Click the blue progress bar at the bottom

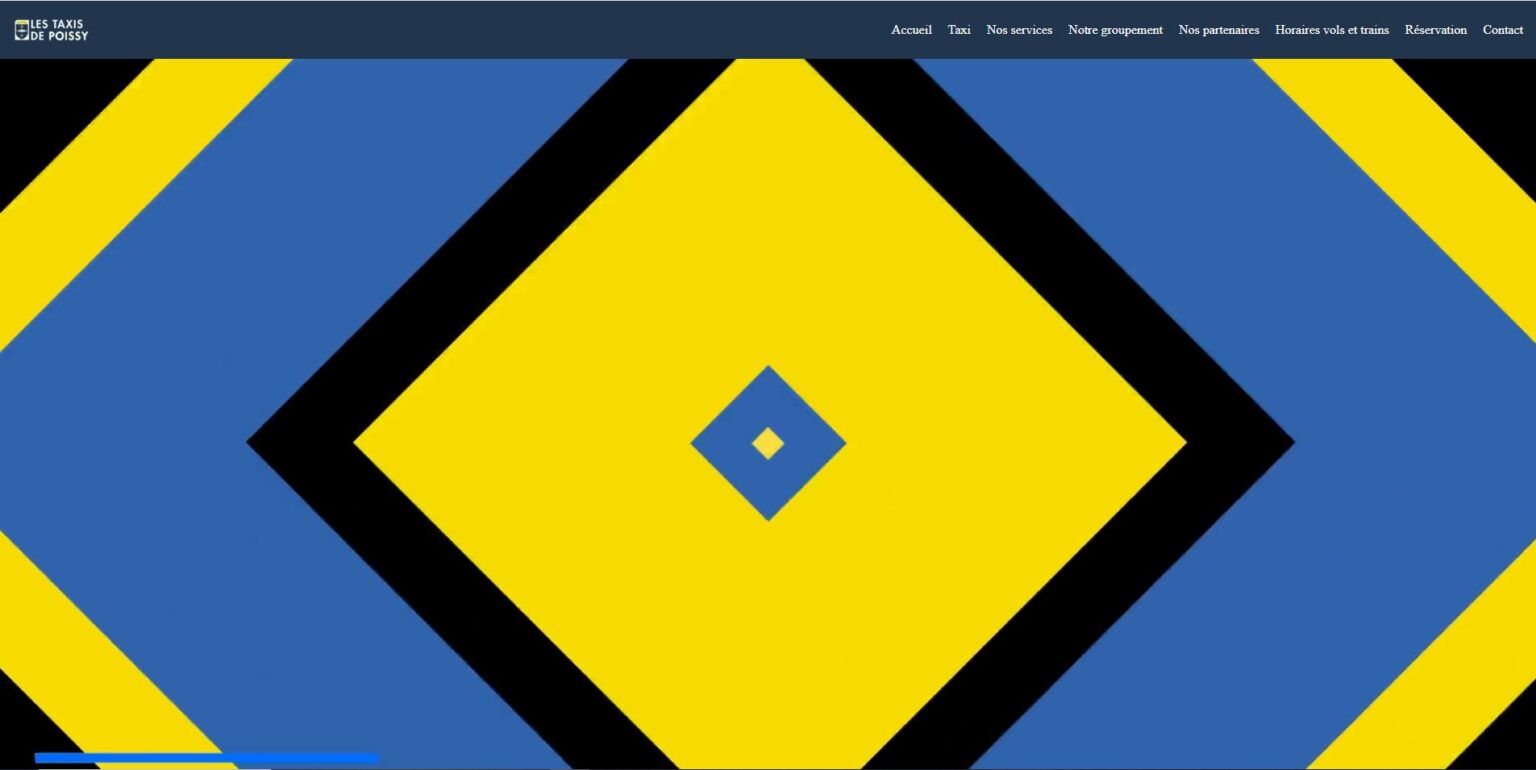pos(207,758)
